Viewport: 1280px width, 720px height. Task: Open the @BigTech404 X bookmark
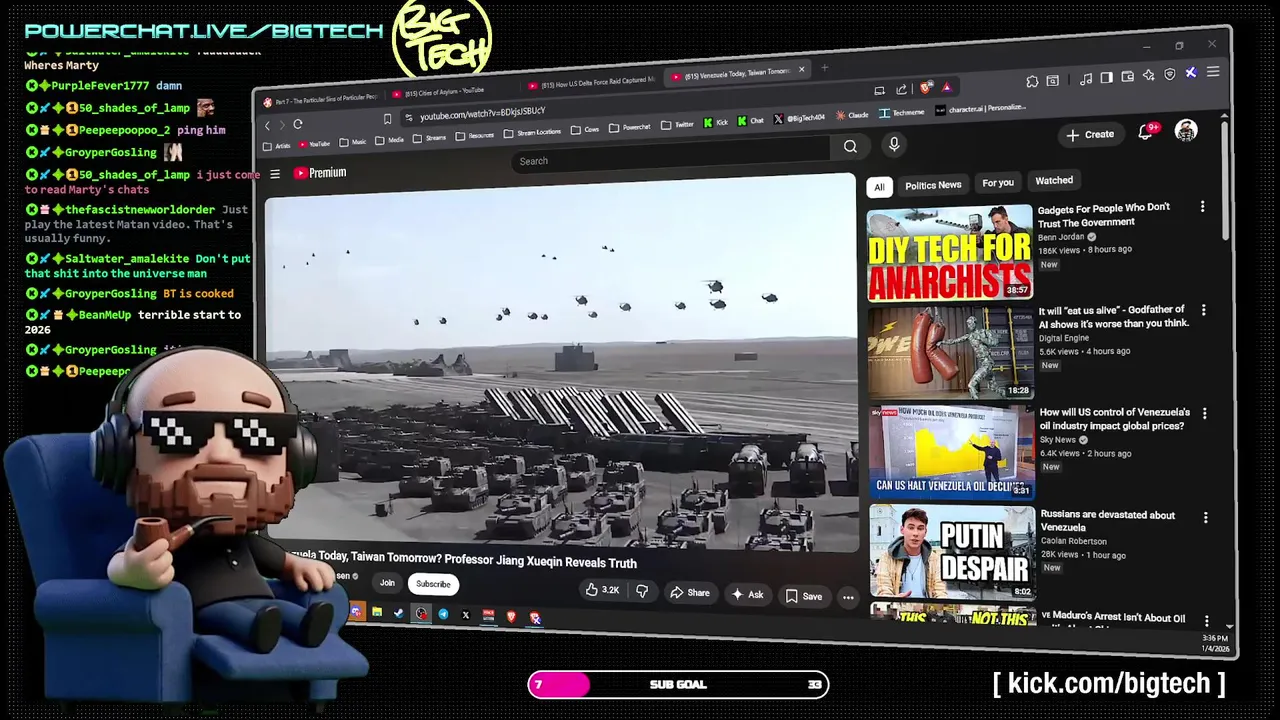800,118
